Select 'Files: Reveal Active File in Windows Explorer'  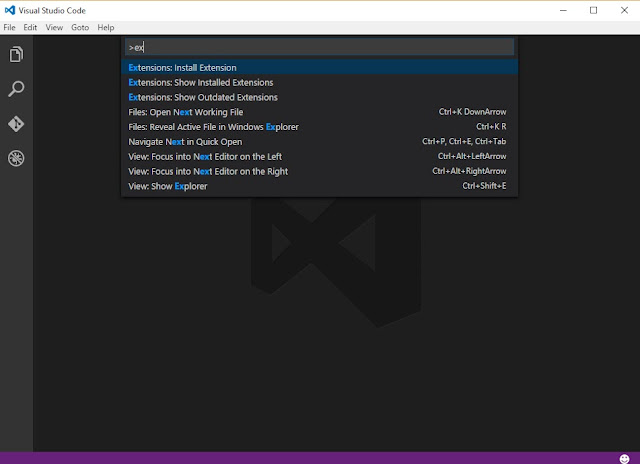click(320, 127)
